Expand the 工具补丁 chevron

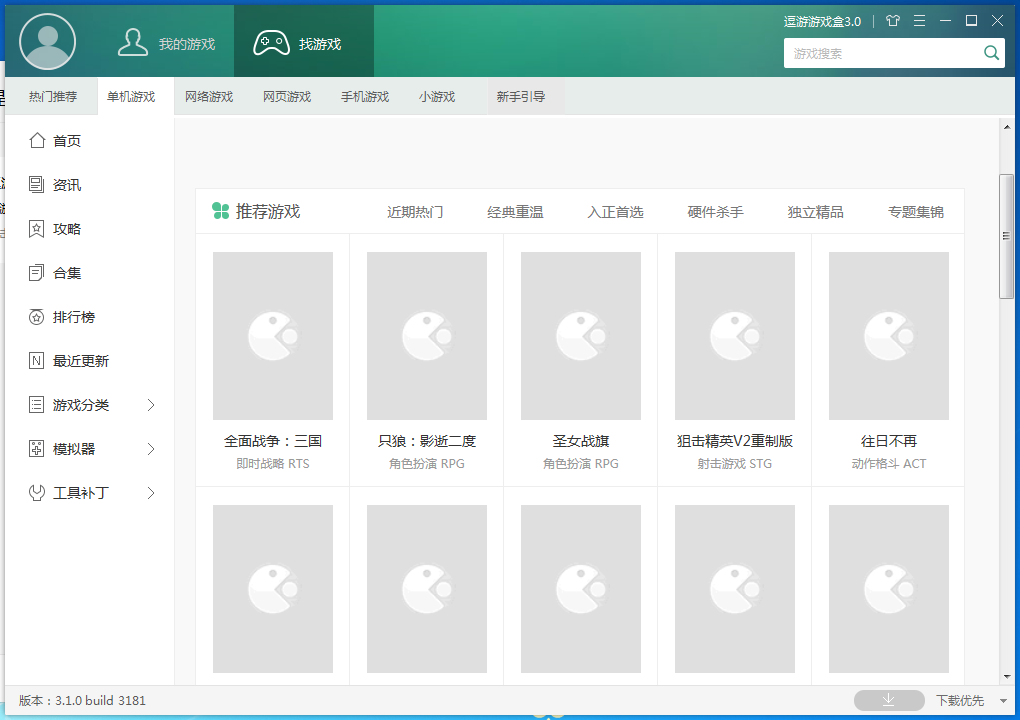pos(151,493)
